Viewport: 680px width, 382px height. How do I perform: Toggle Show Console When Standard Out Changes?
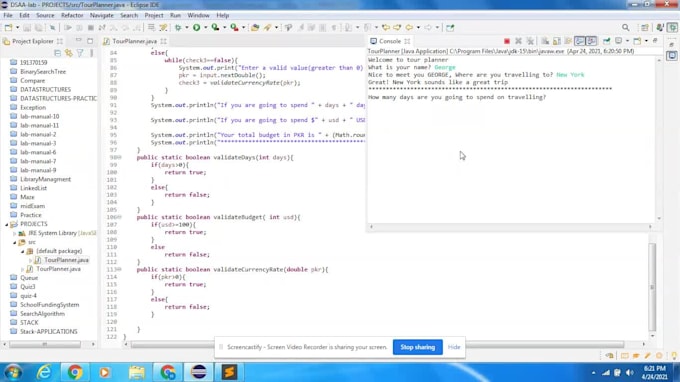(579, 41)
